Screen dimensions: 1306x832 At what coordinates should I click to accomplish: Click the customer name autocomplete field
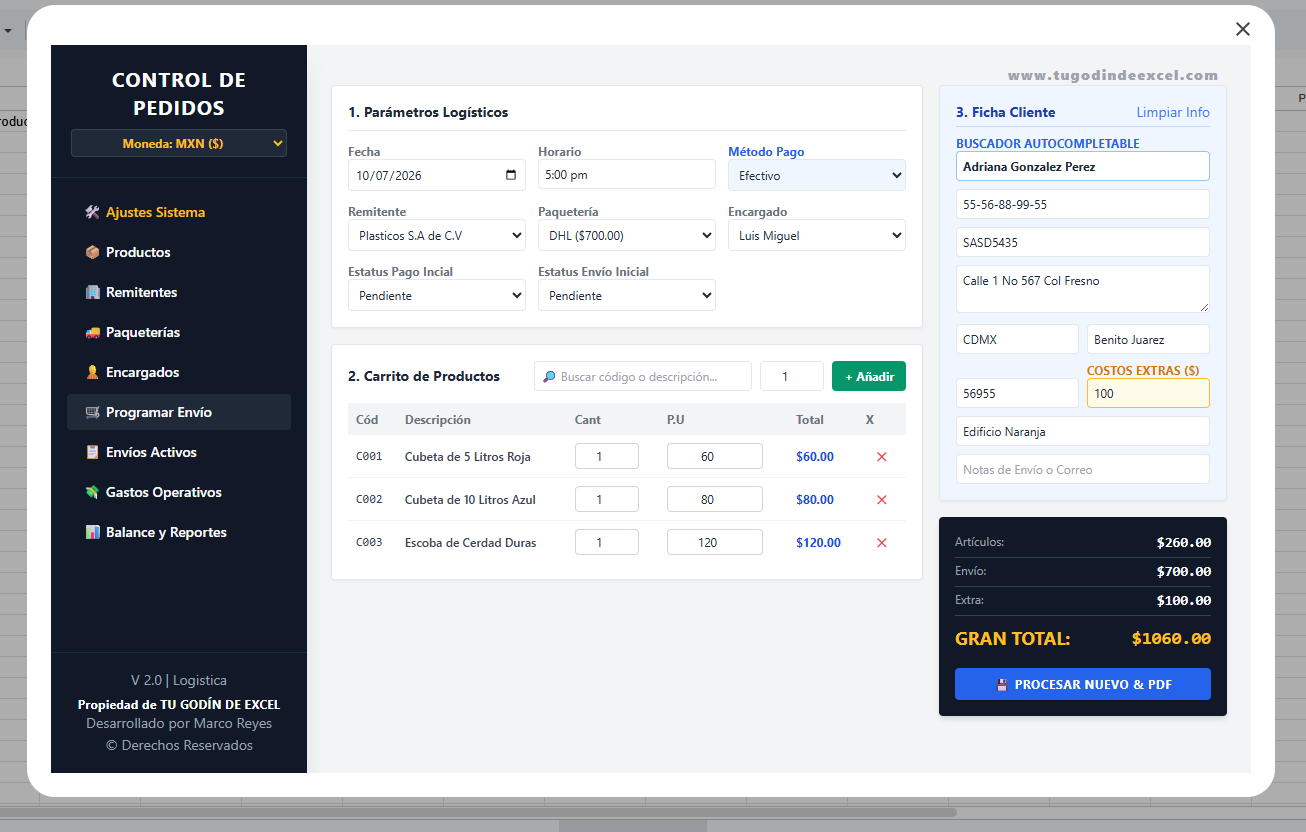pyautogui.click(x=1083, y=166)
